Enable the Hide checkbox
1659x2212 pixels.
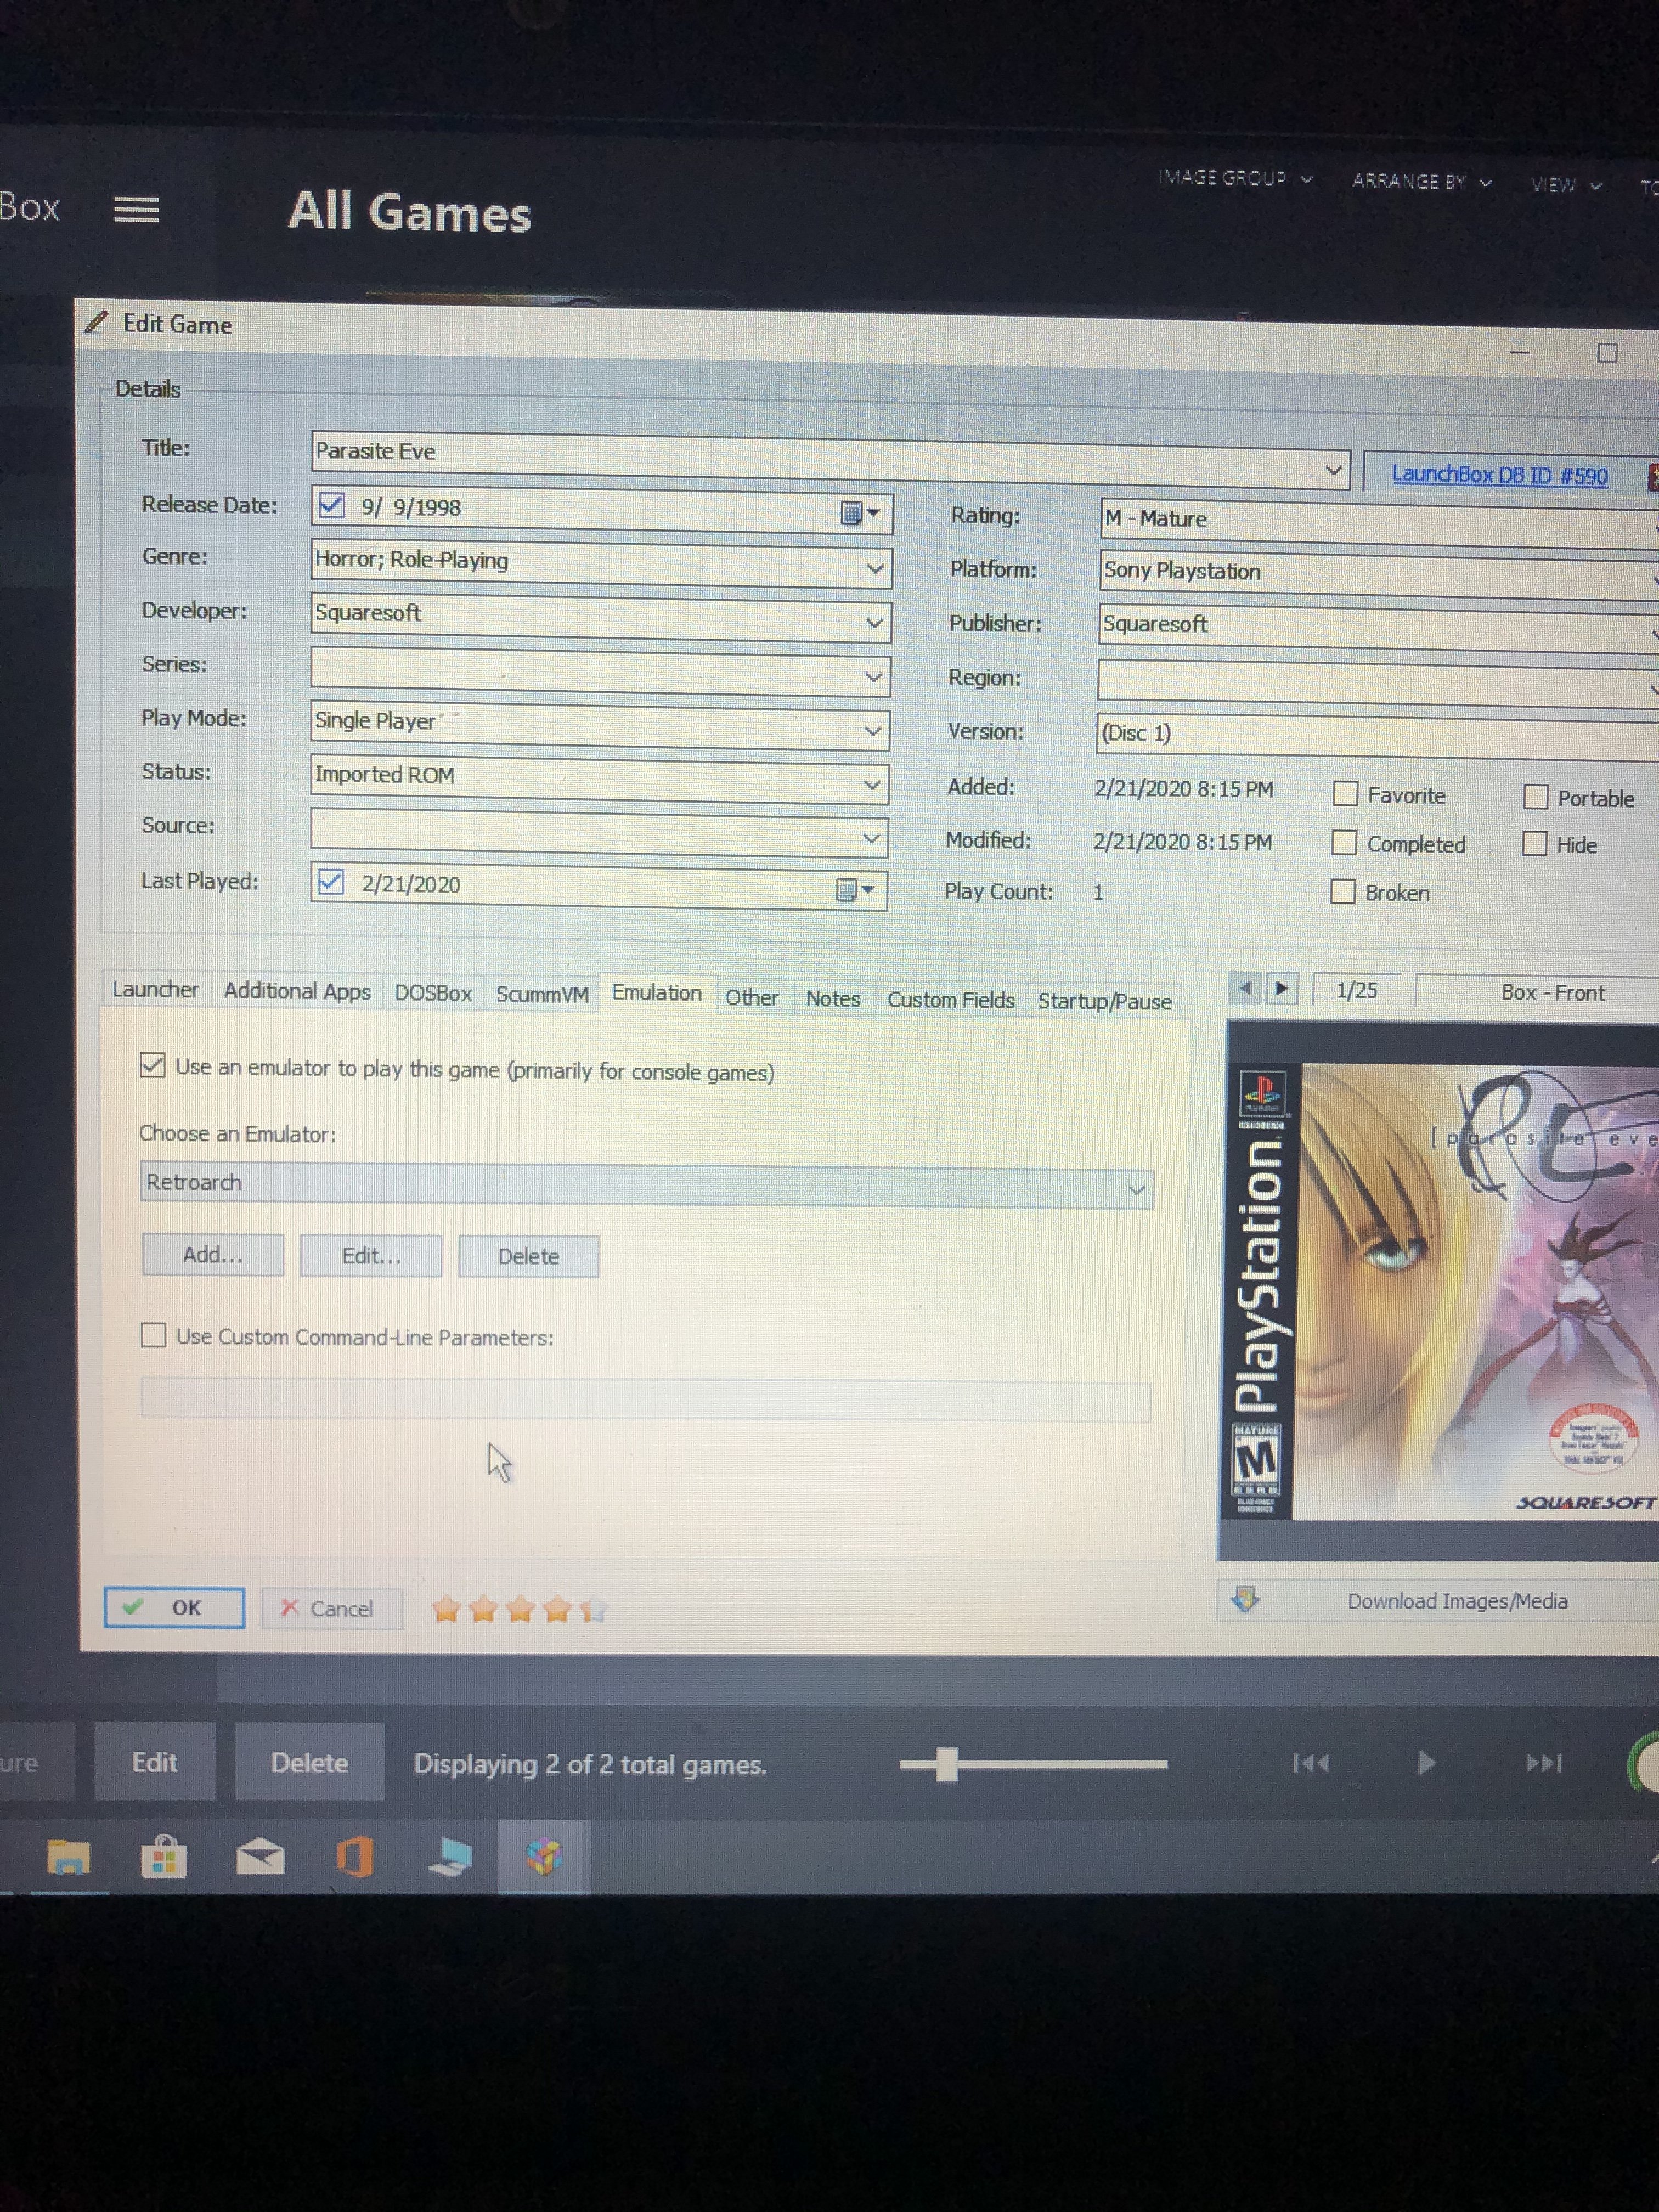click(x=1534, y=844)
